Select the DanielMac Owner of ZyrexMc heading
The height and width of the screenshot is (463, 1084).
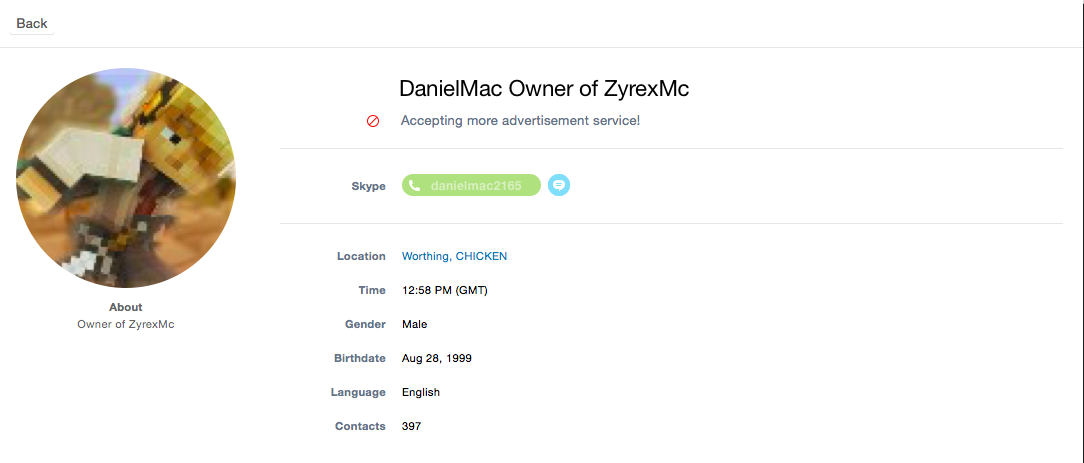(544, 88)
